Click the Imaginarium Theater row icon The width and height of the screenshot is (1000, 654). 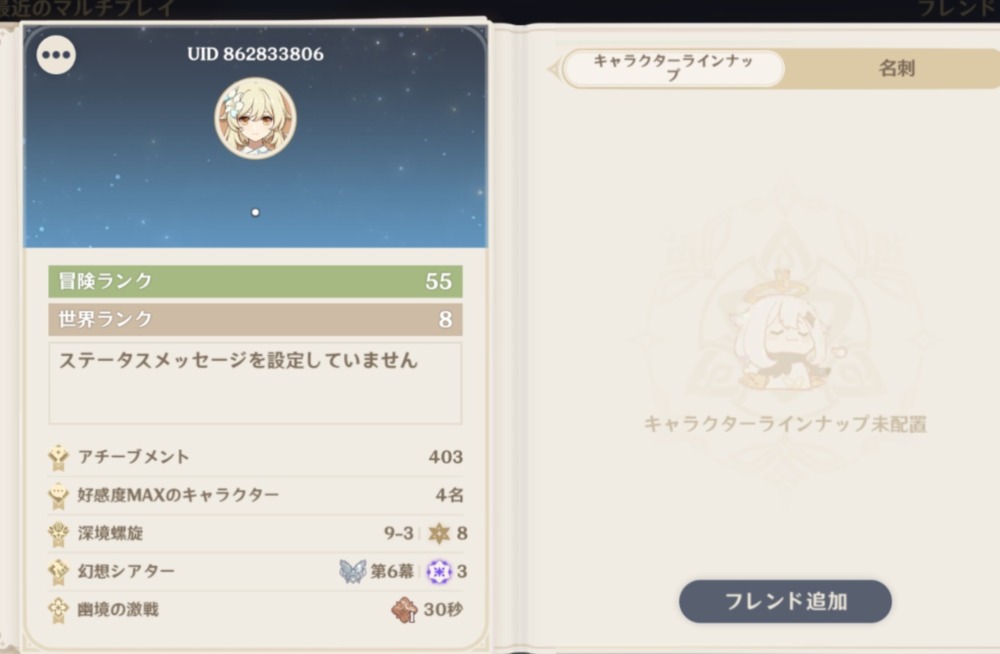(x=59, y=572)
